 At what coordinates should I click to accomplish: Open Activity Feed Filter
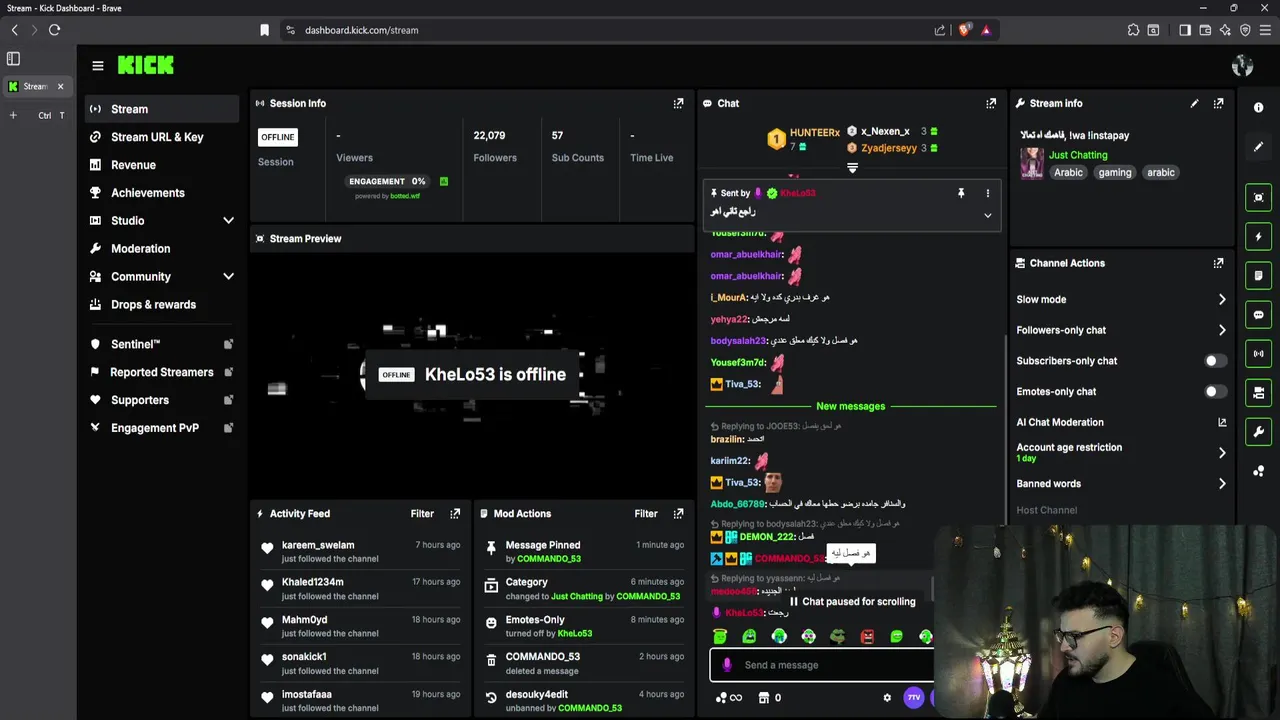click(422, 513)
